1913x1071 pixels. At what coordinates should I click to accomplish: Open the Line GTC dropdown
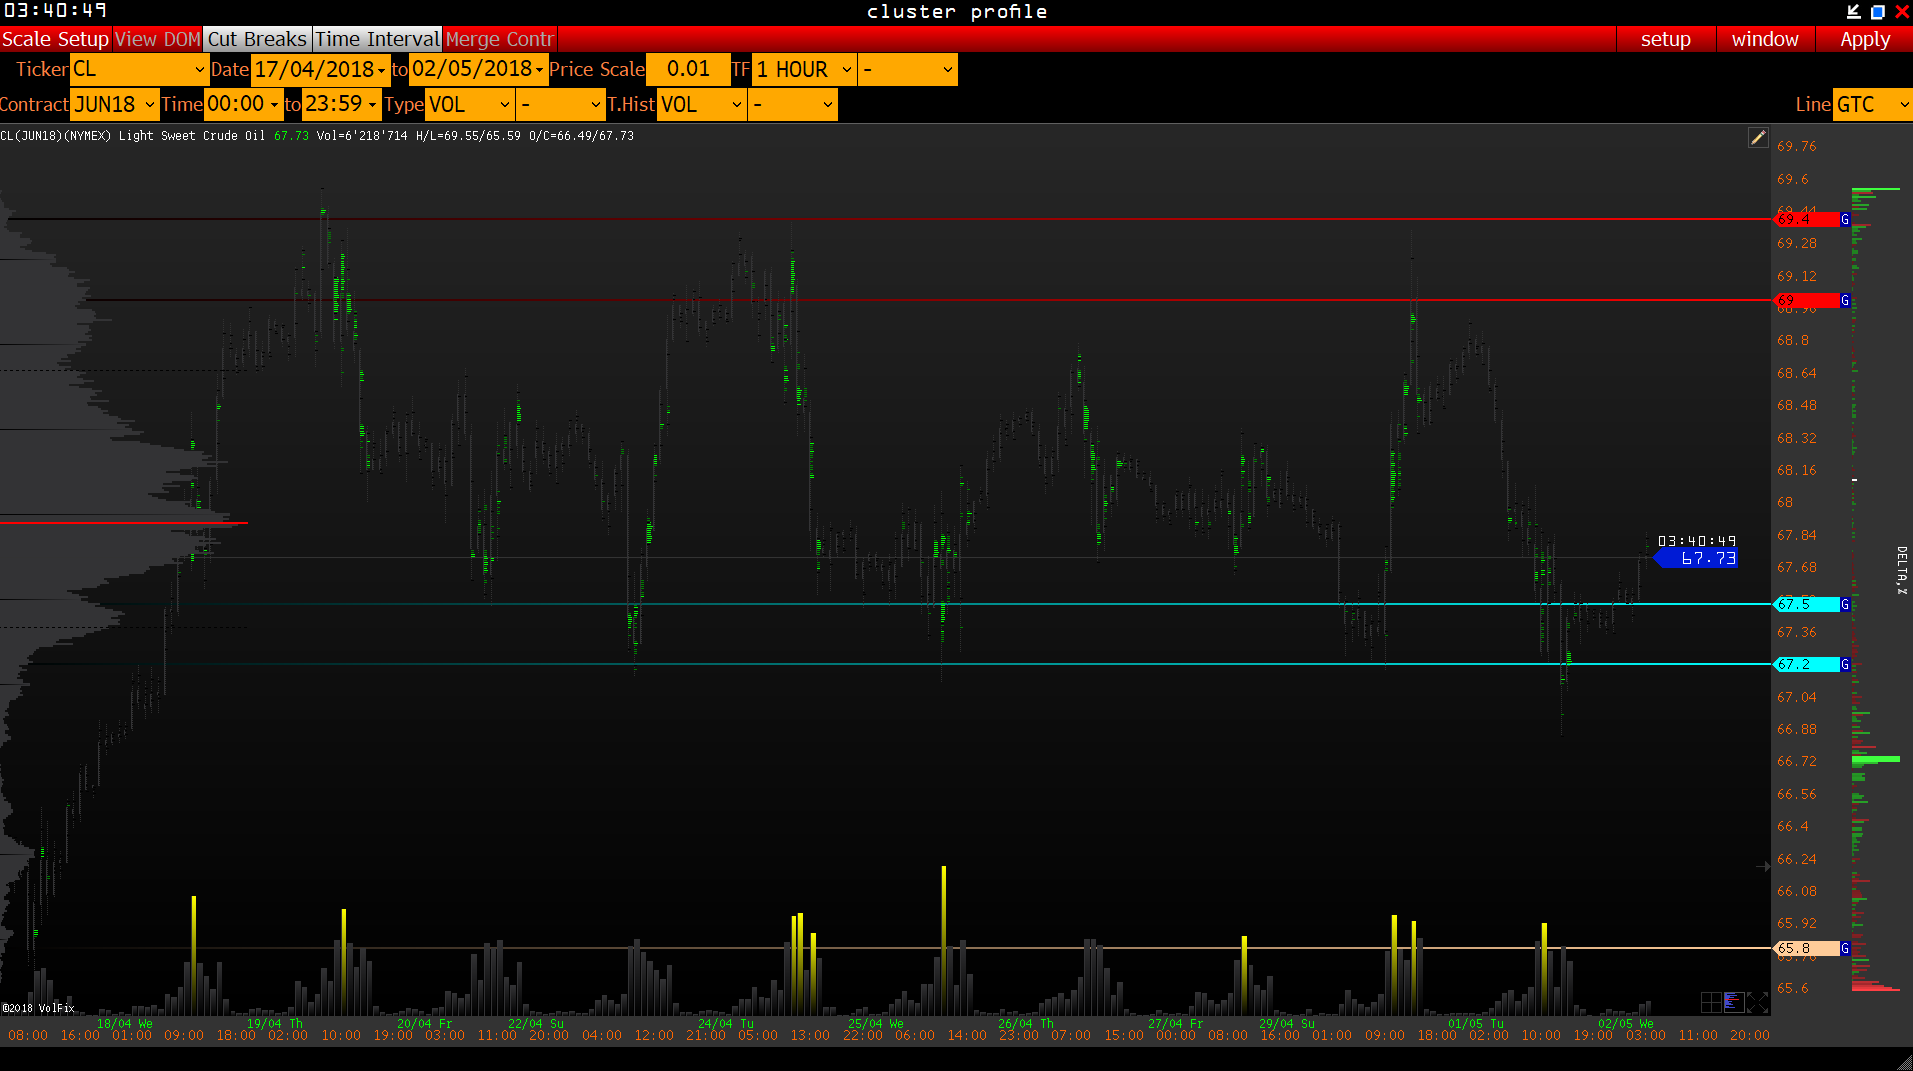tap(1872, 105)
